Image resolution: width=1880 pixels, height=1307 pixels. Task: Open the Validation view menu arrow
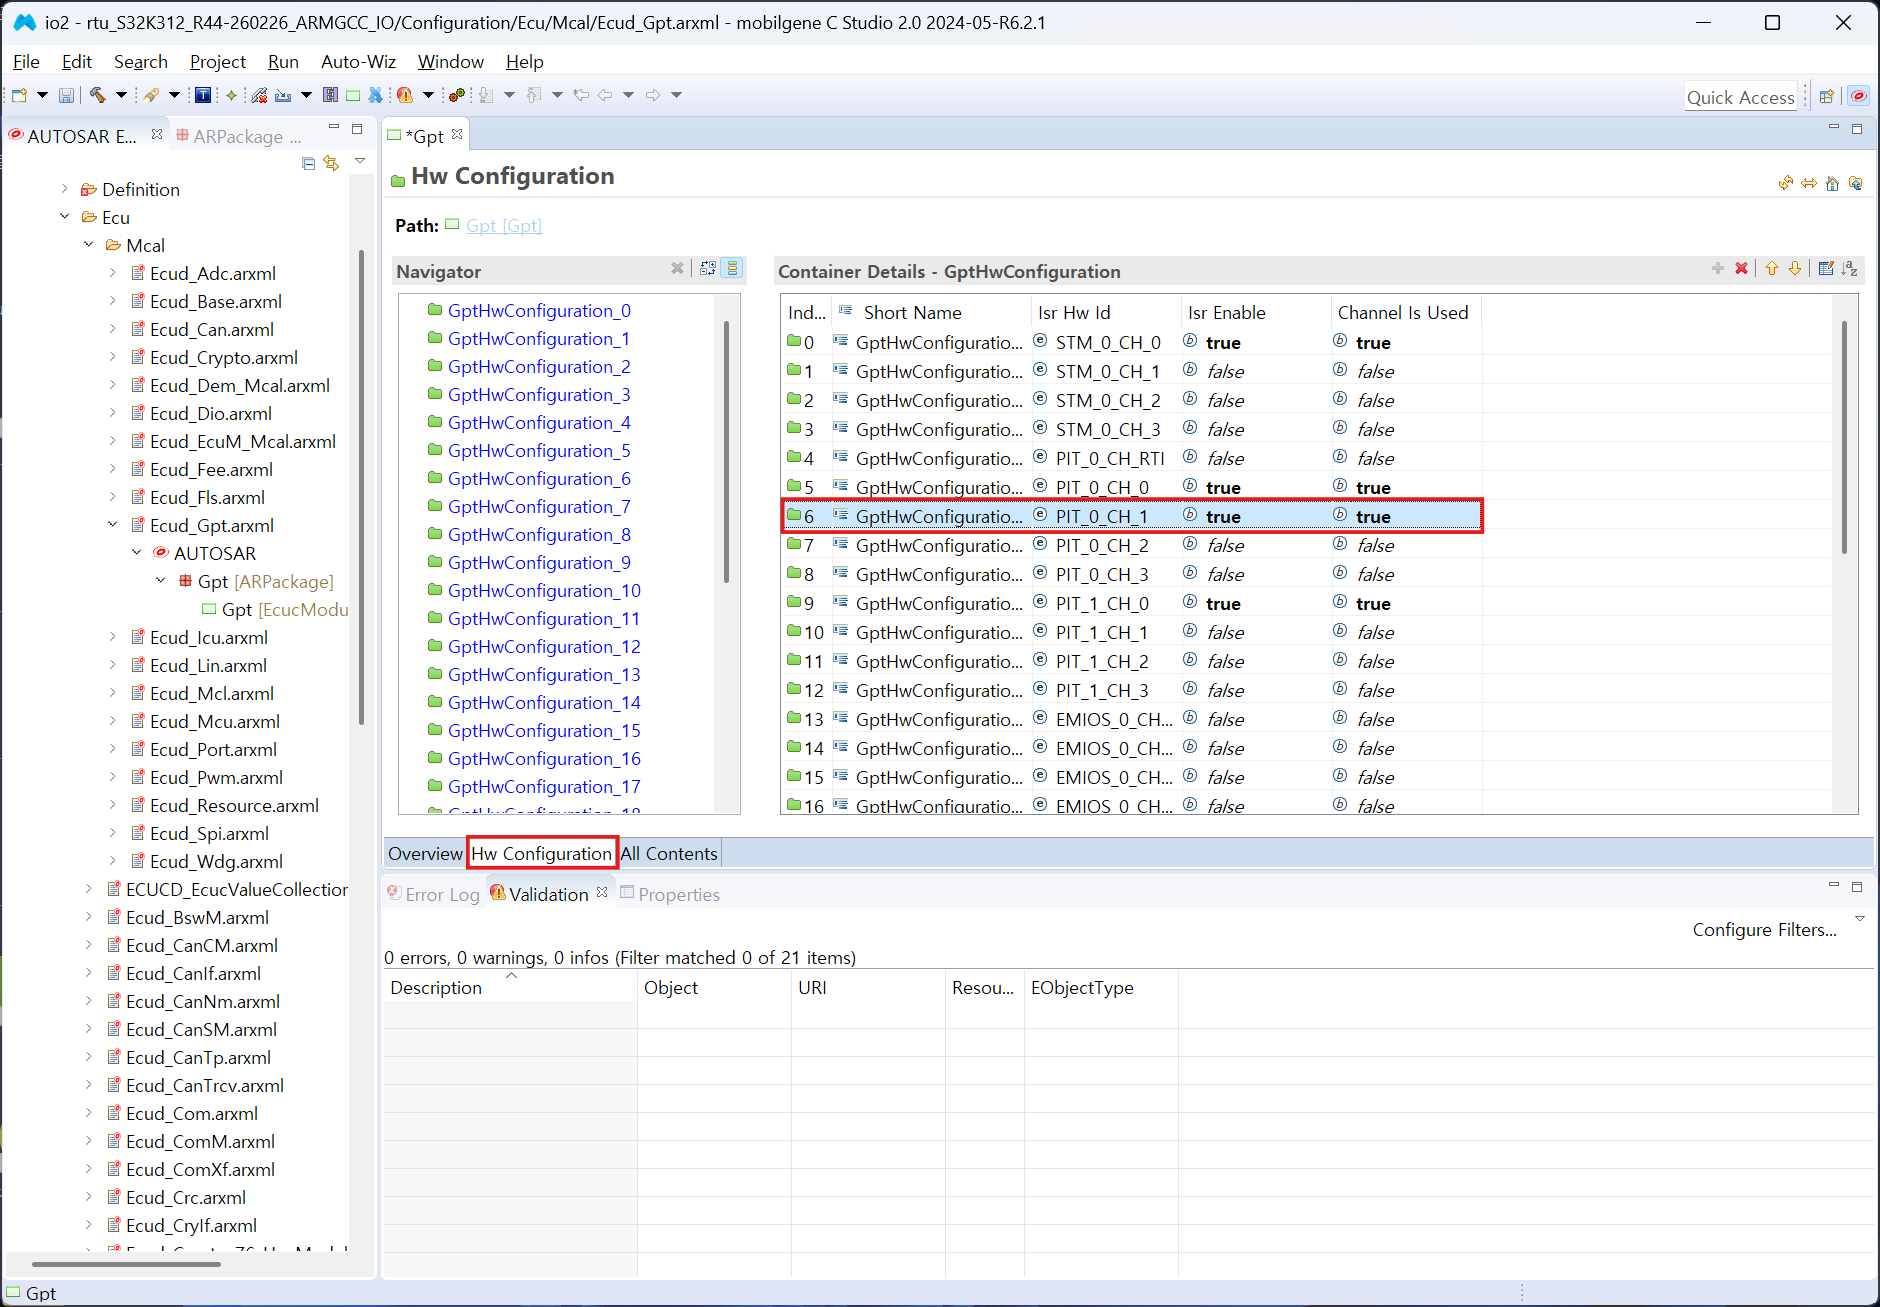pyautogui.click(x=1860, y=918)
